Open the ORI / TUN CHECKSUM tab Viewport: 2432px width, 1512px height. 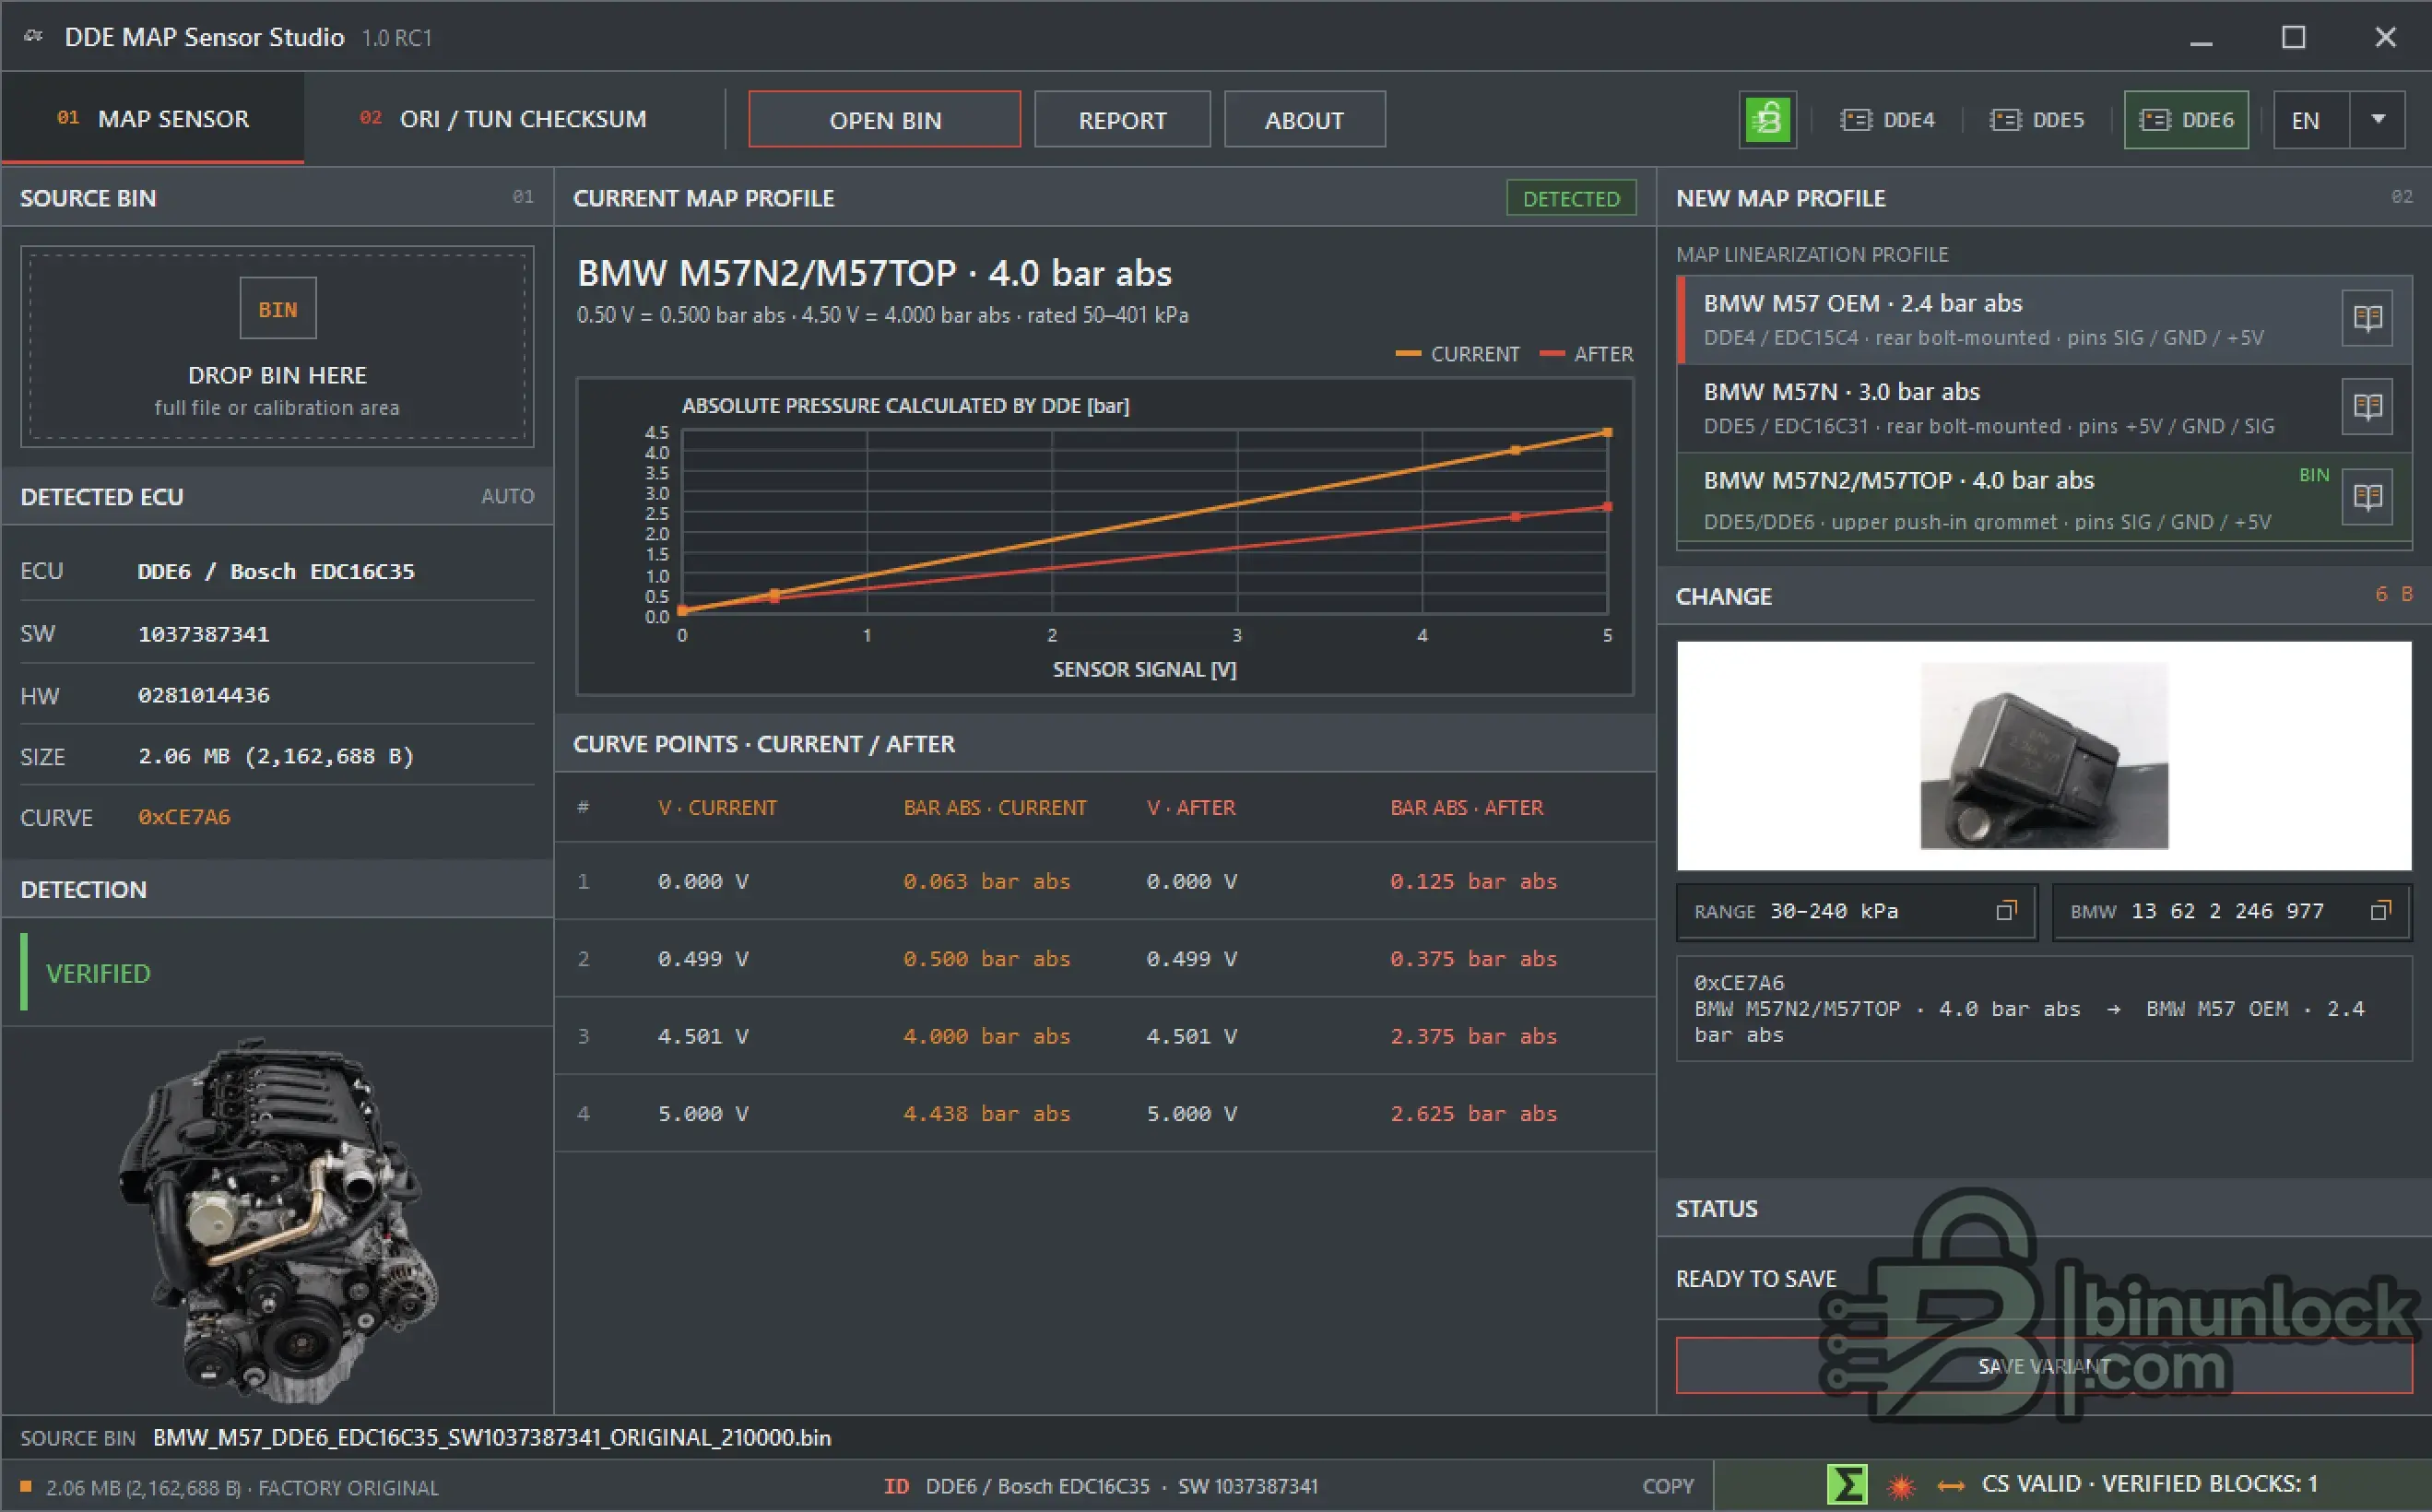click(503, 119)
